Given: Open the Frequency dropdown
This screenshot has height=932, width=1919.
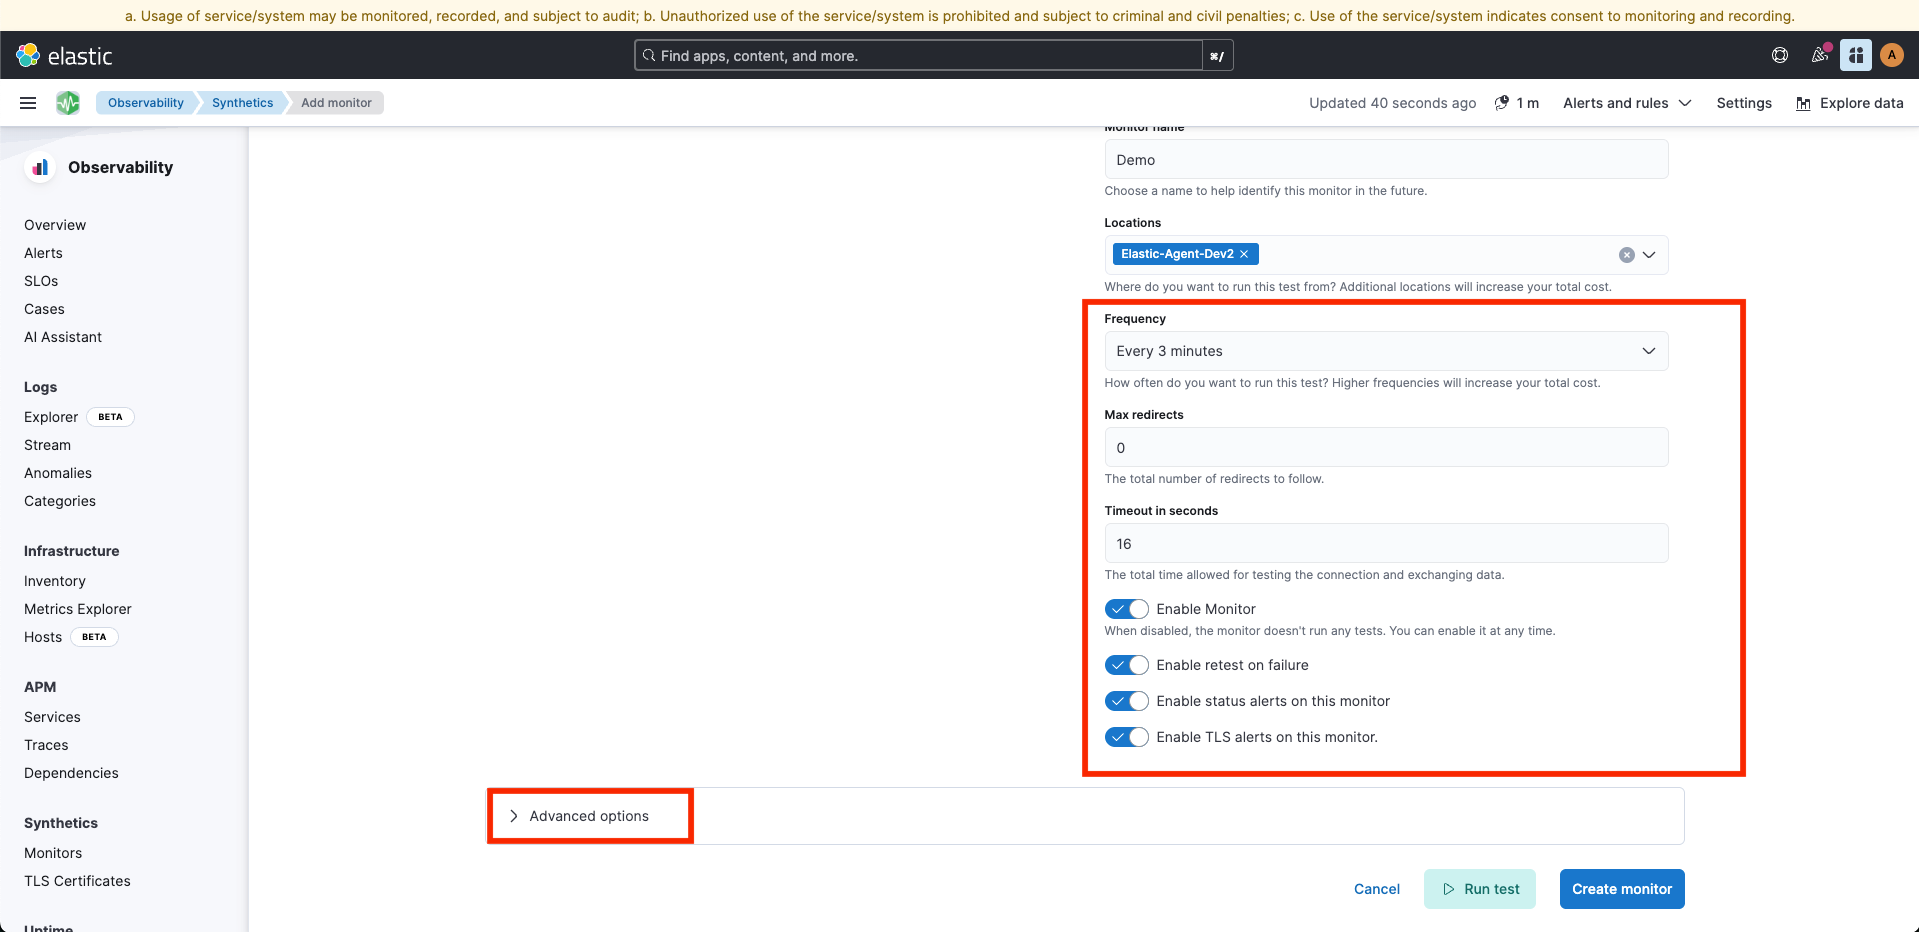Looking at the screenshot, I should click(1386, 351).
